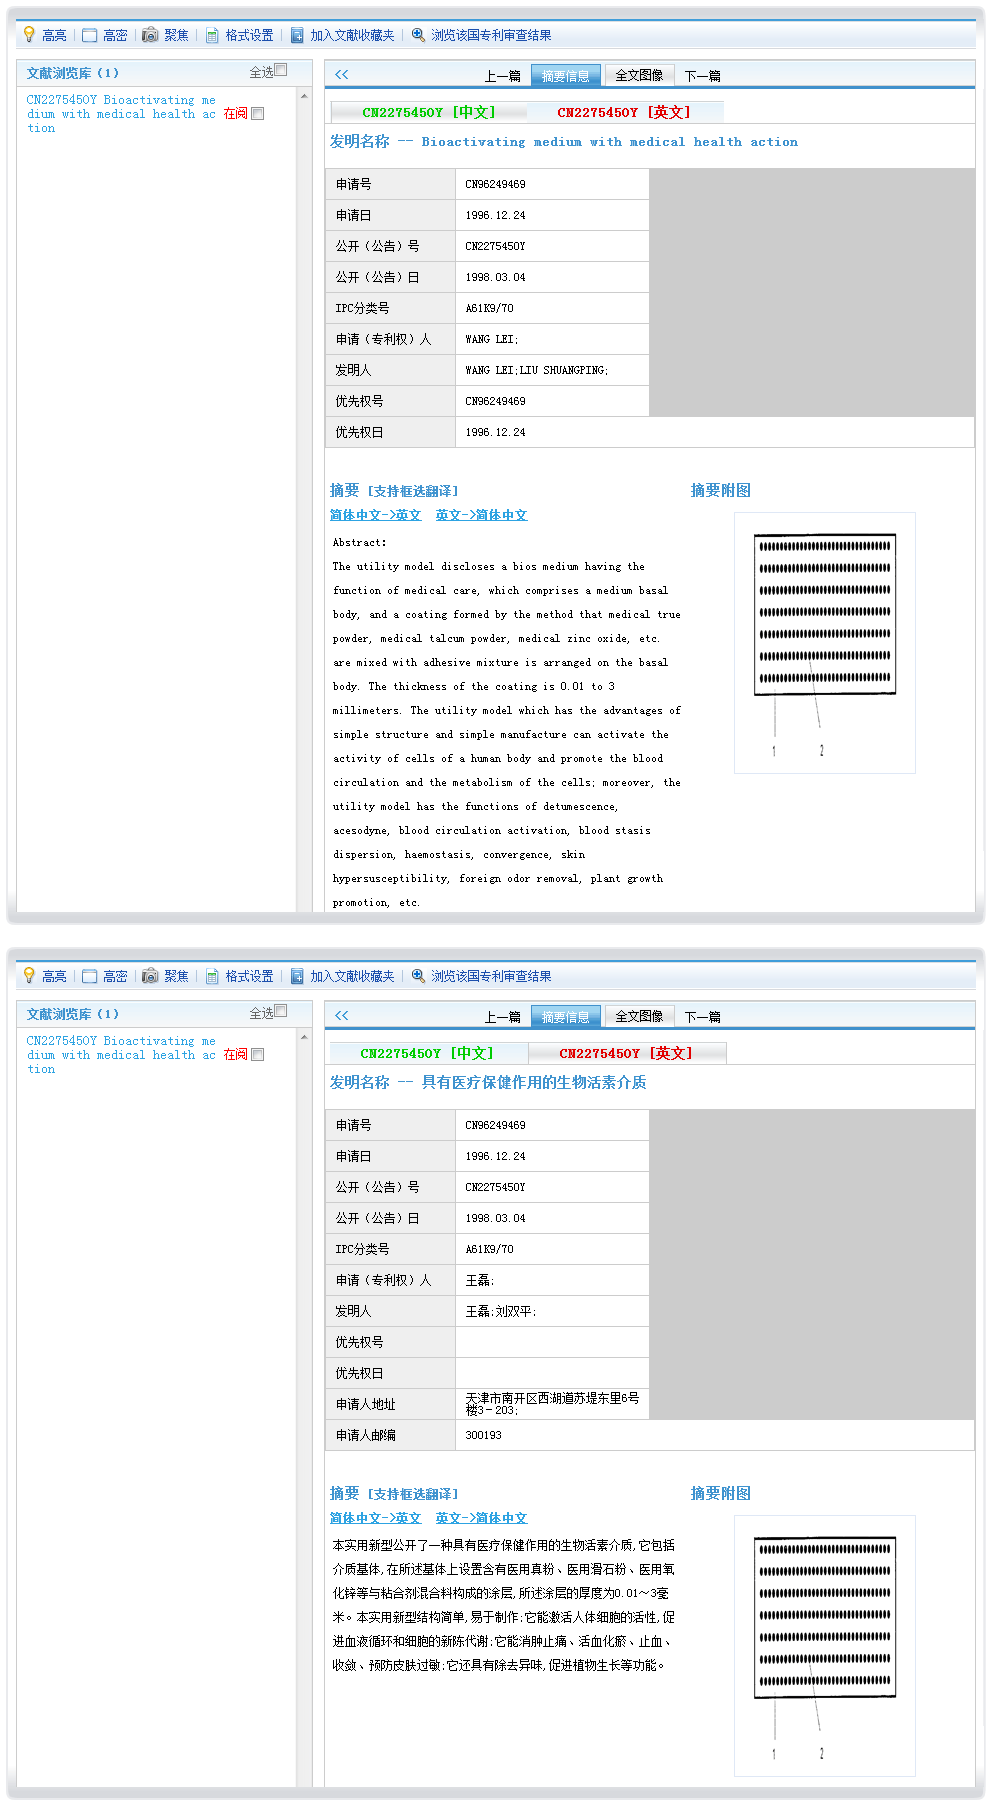Screen dimensions: 990x1800
Task: Click the 聚焦 camera icon in the lower toolbar
Action: click(x=150, y=976)
